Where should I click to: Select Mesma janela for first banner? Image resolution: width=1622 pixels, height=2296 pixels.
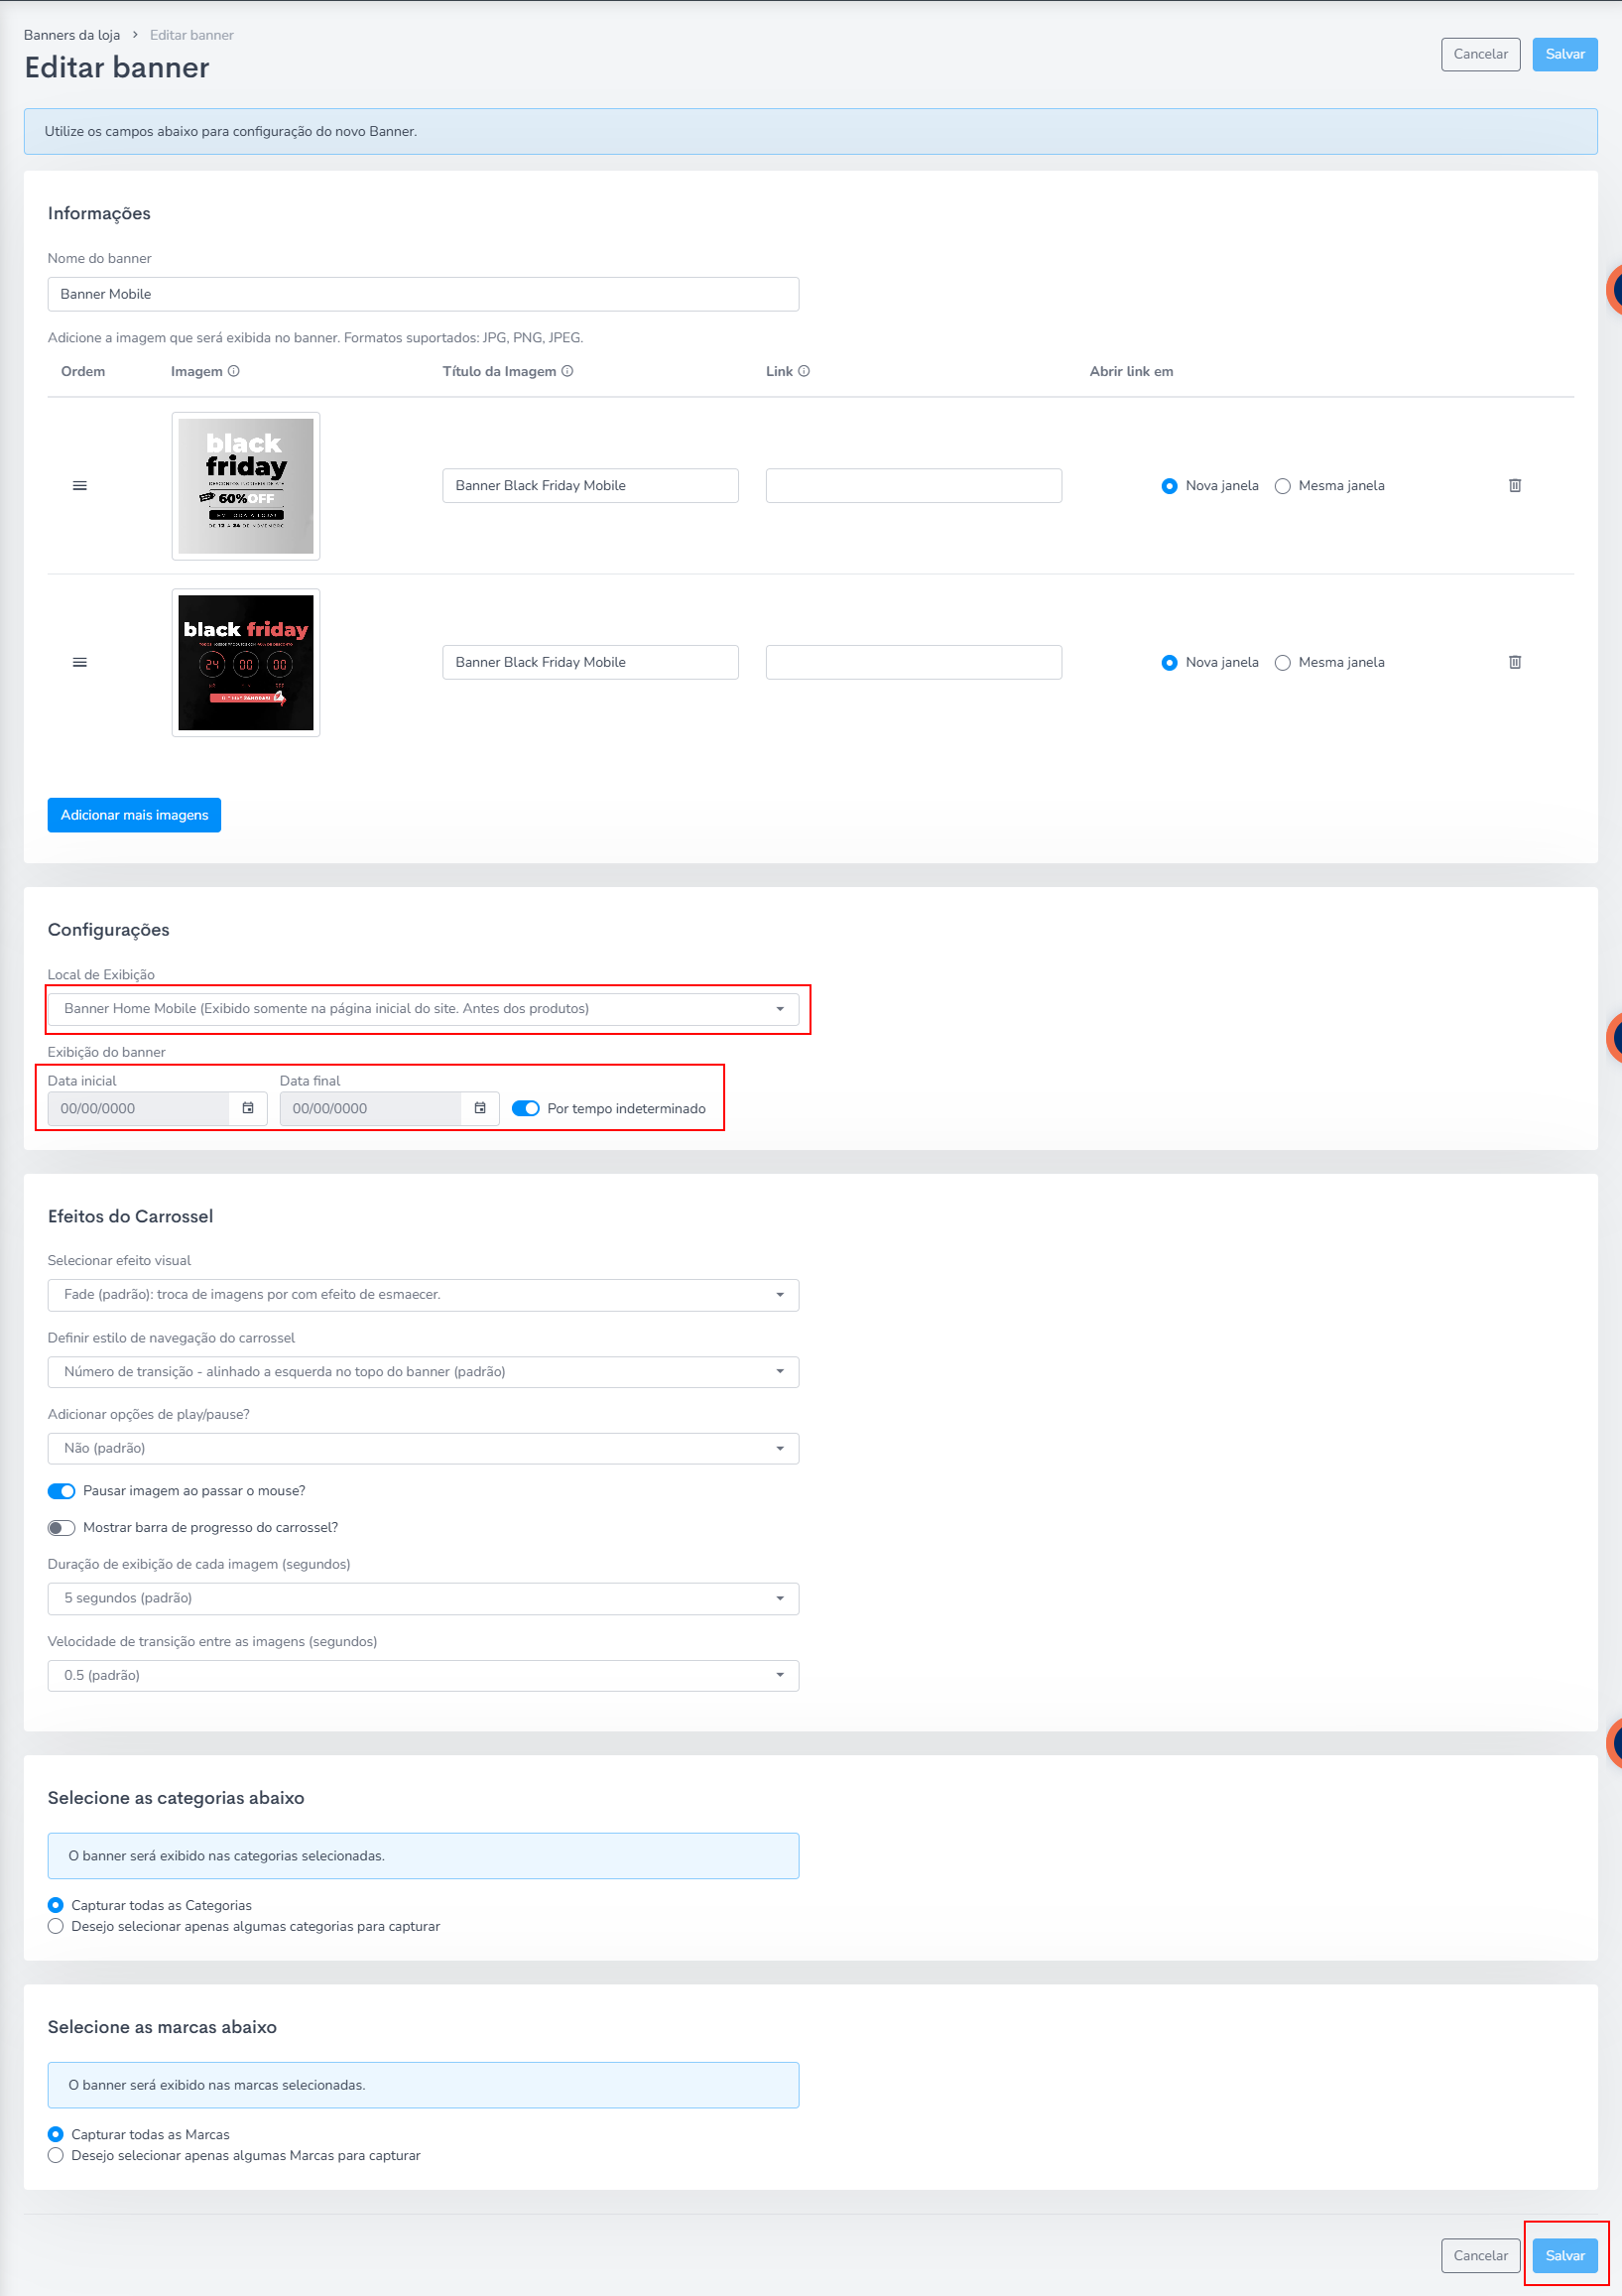[1282, 486]
